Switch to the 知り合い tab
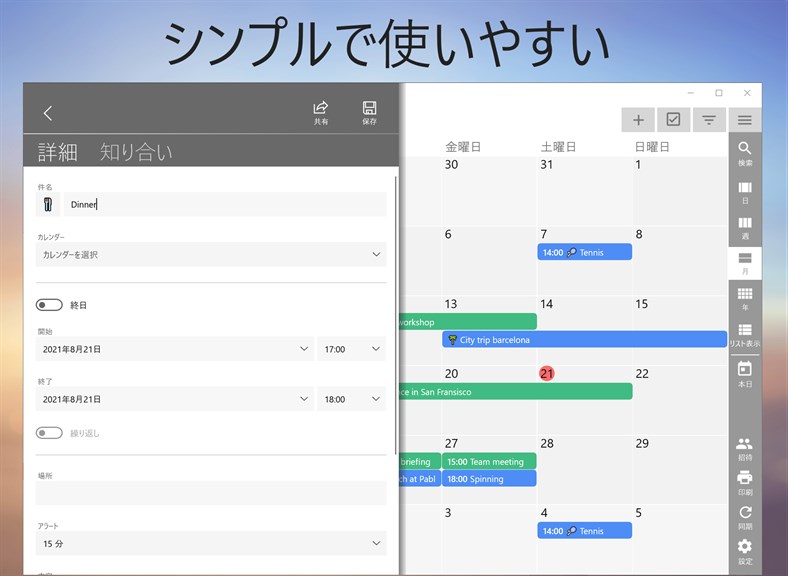 tap(136, 152)
